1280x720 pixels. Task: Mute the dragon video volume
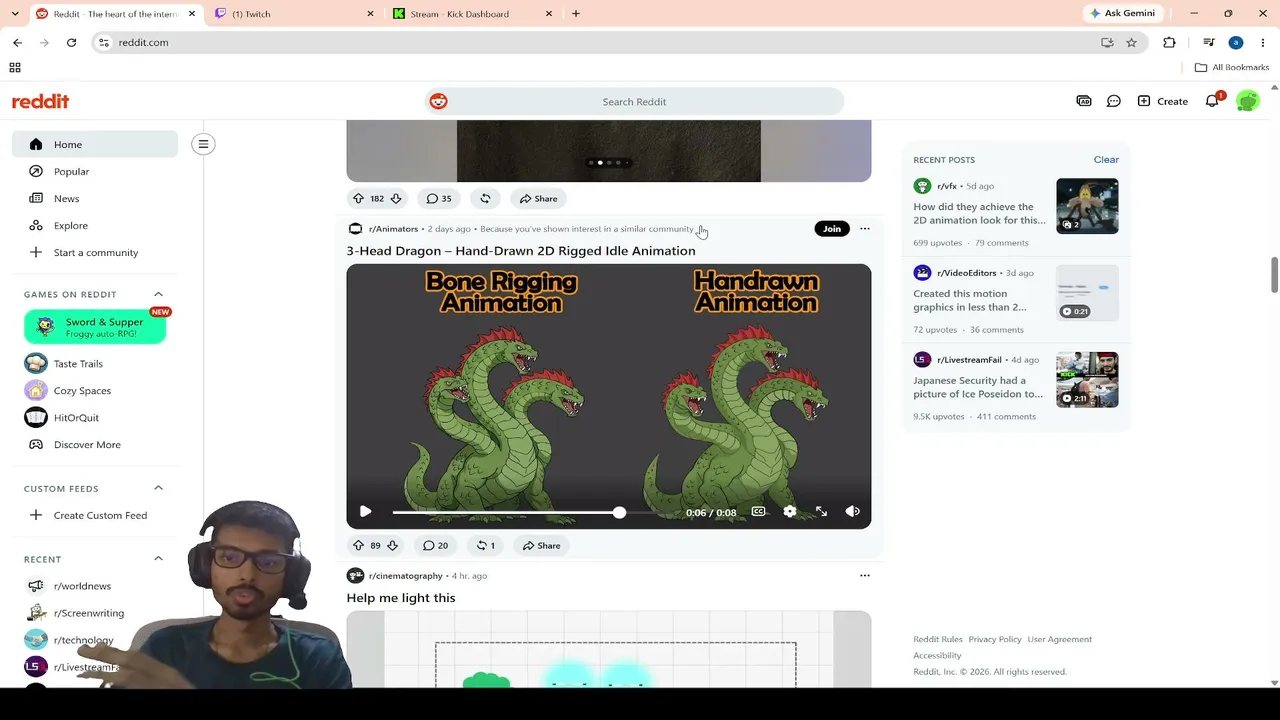[x=852, y=512]
